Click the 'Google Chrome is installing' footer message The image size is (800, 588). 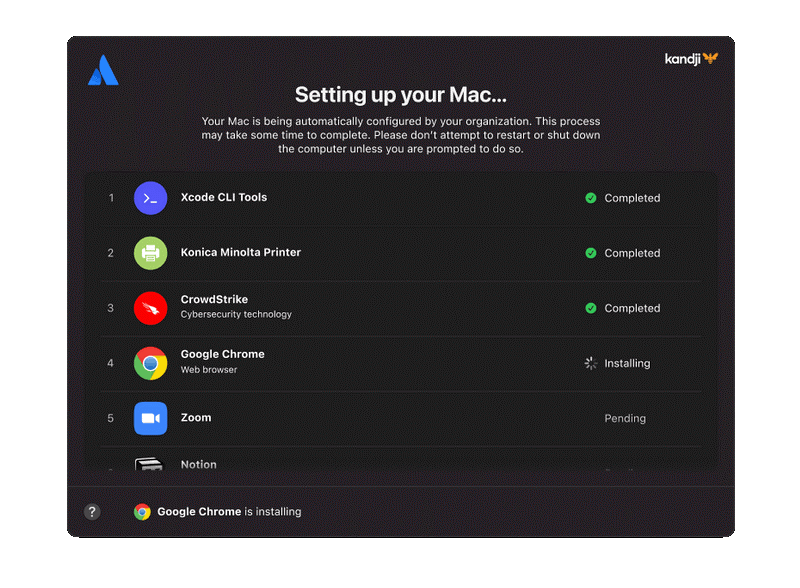(x=229, y=511)
